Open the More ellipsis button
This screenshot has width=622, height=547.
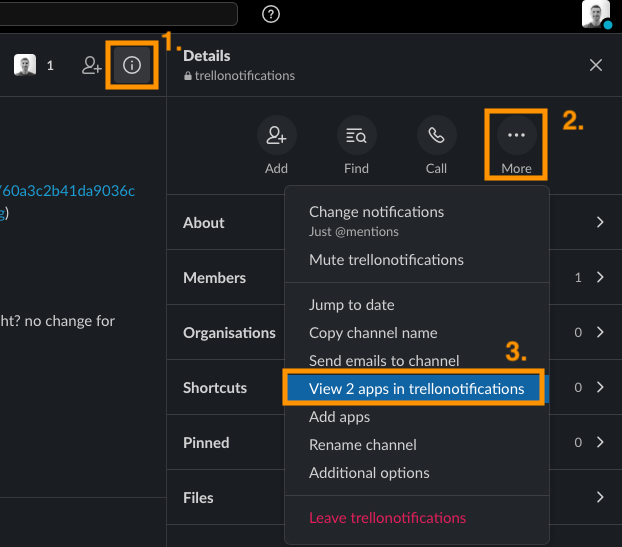point(516,135)
